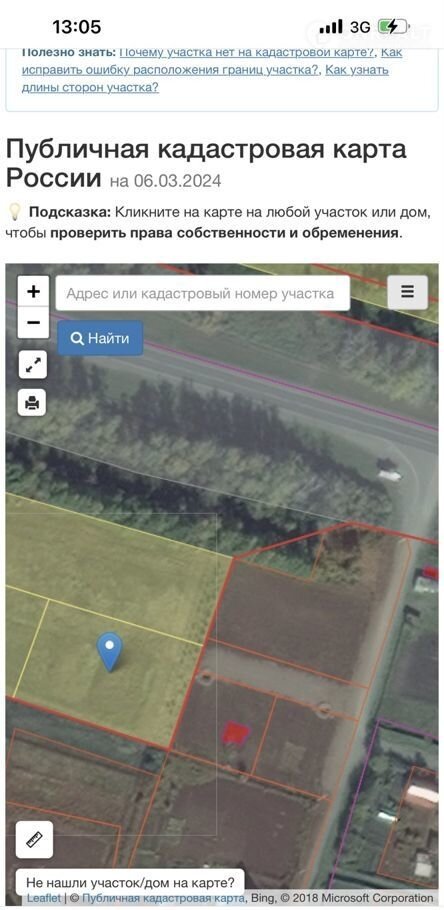The width and height of the screenshot is (444, 910).
Task: Toggle fullscreen map view
Action: click(33, 364)
